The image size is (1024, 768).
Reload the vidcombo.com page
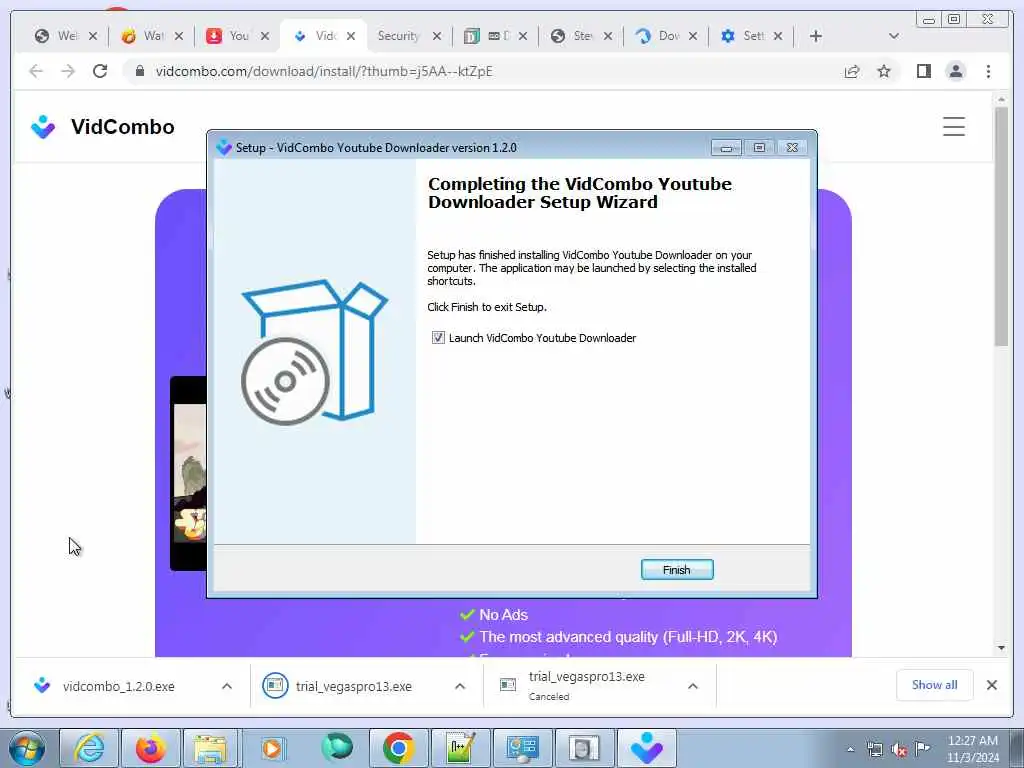point(100,71)
